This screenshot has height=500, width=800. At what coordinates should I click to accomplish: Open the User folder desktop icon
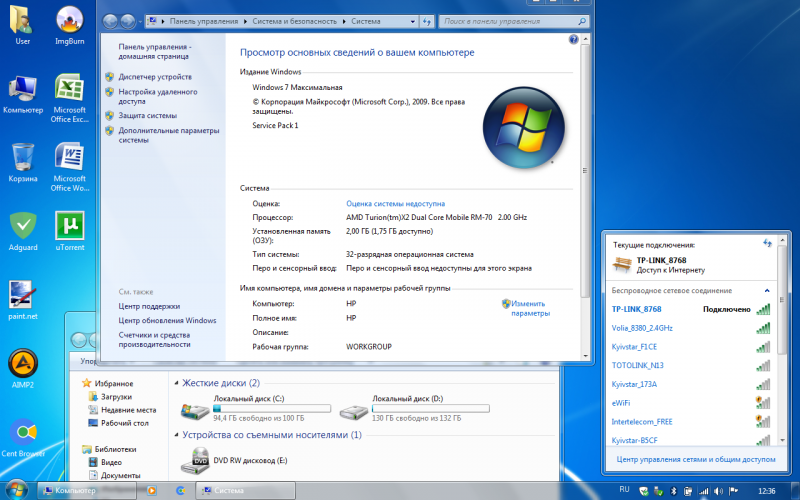click(x=22, y=24)
